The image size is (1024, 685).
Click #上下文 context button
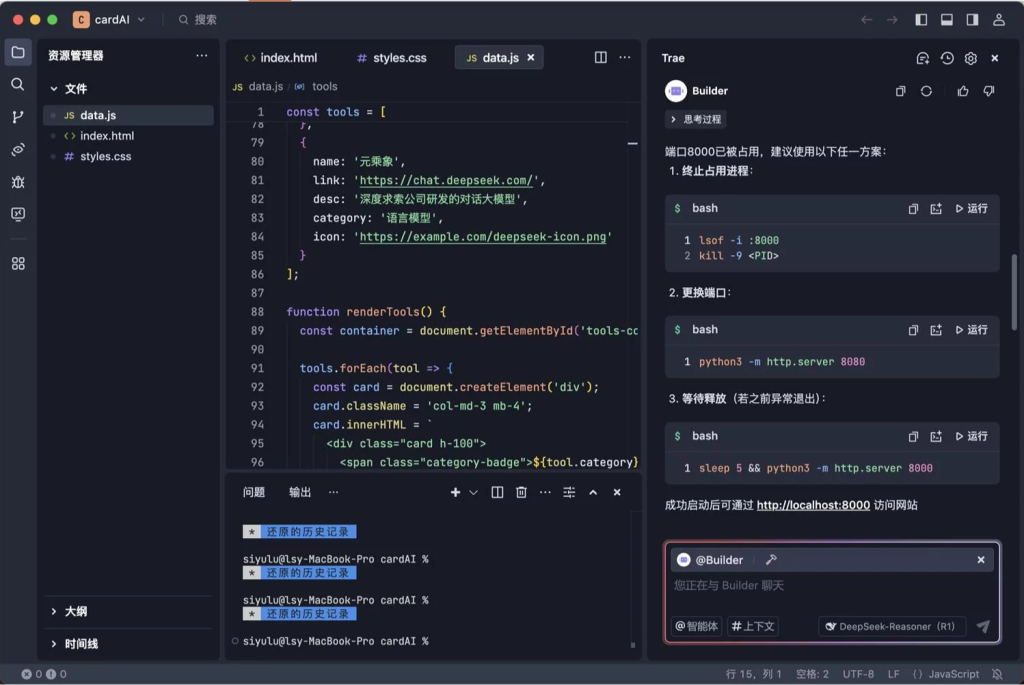pyautogui.click(x=753, y=626)
